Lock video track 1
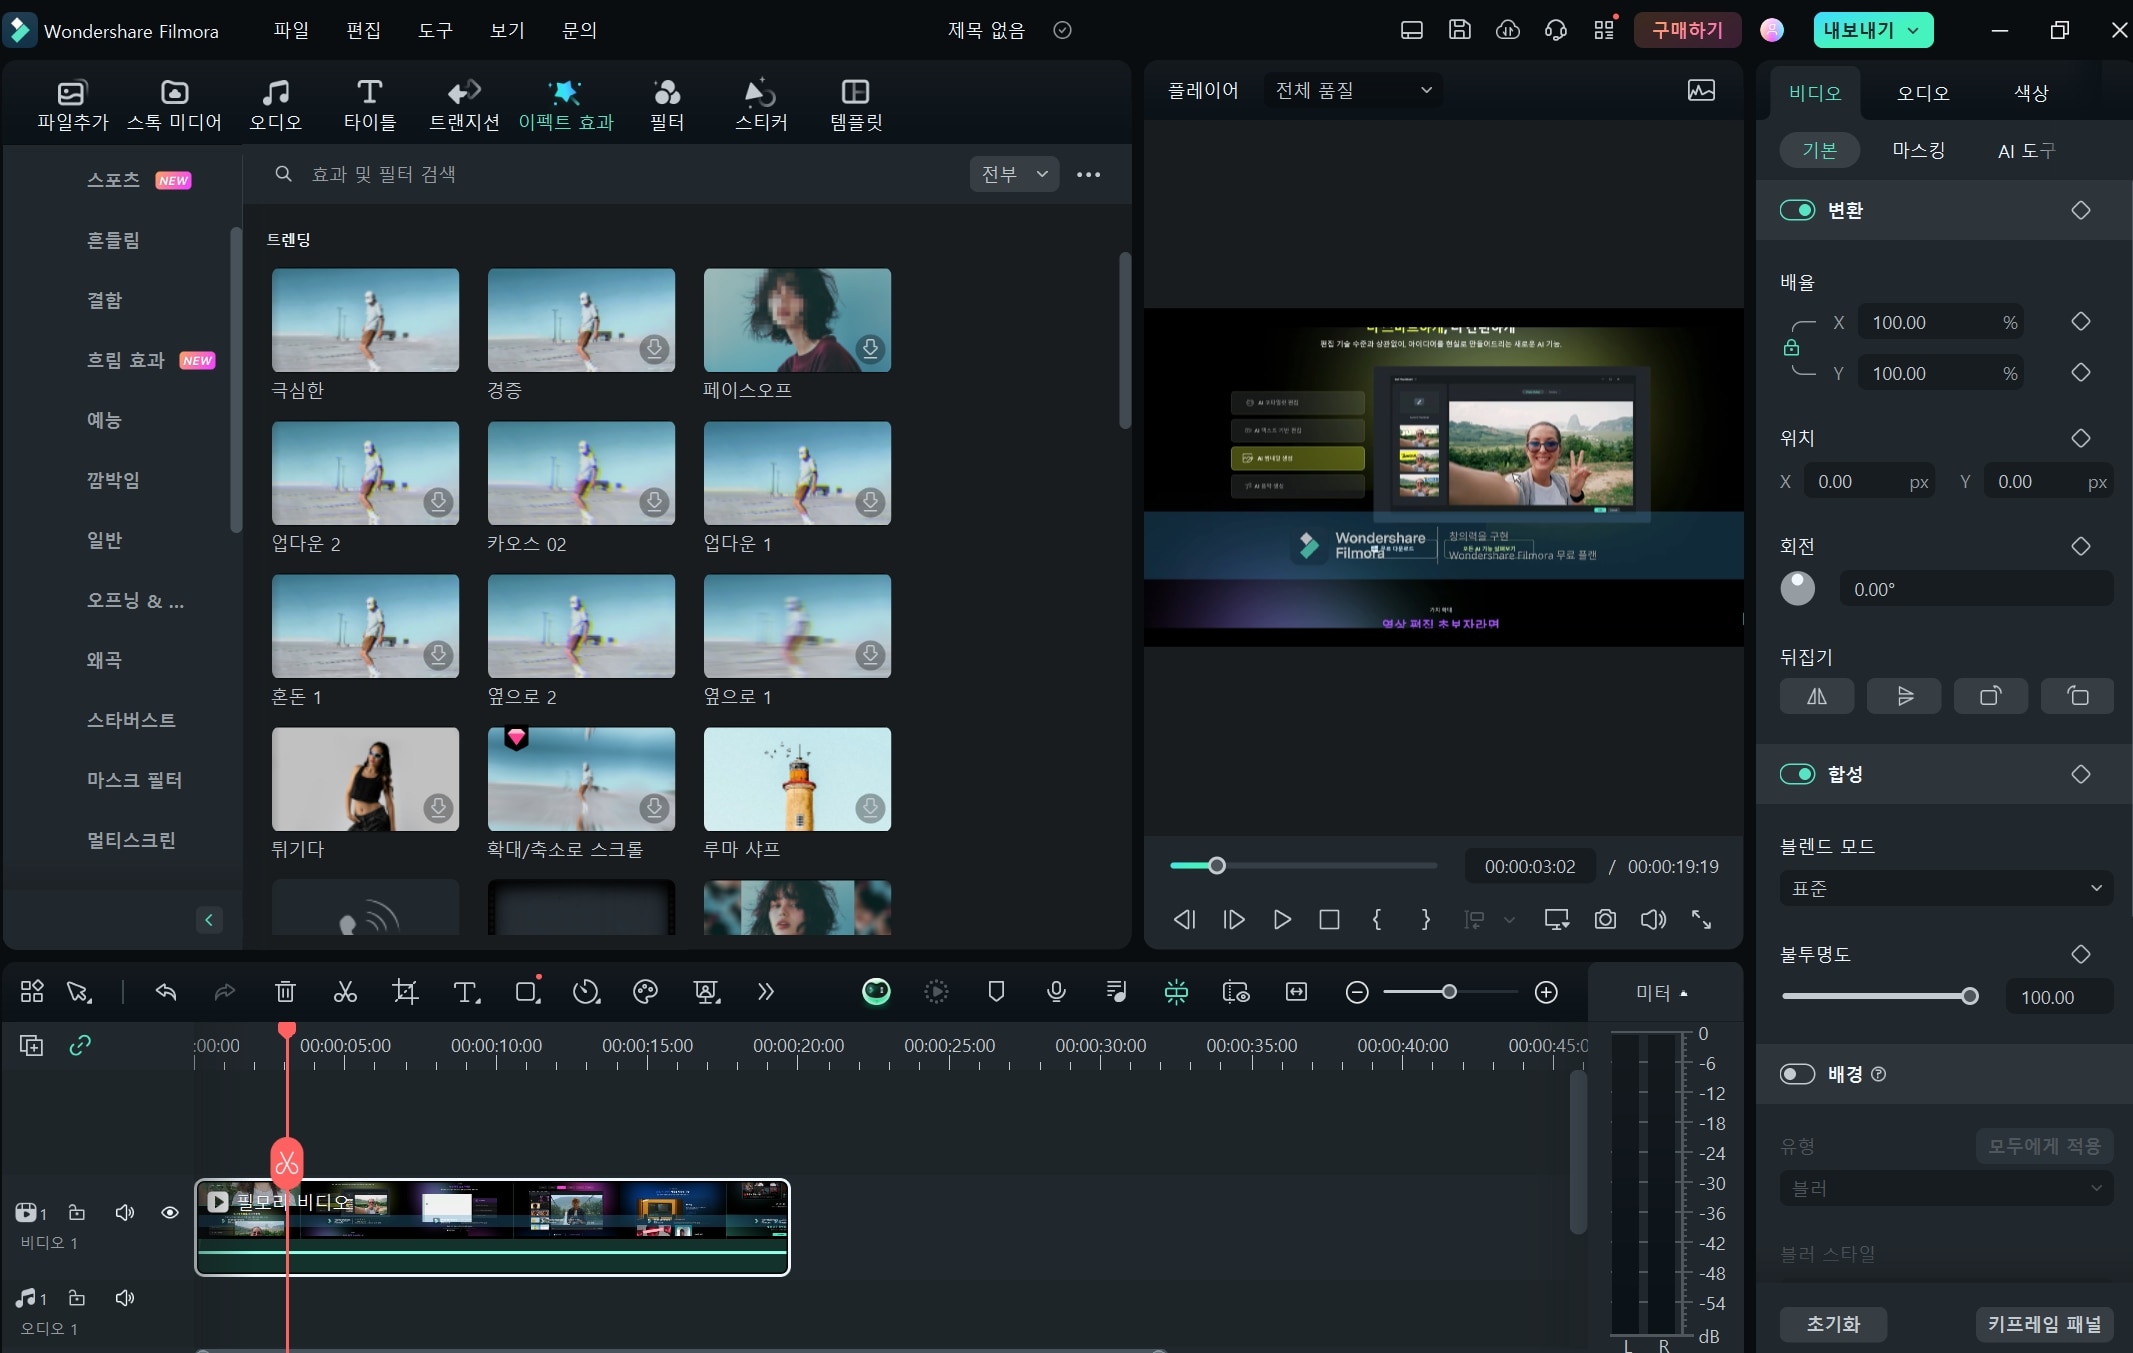This screenshot has width=2133, height=1353. (x=77, y=1212)
